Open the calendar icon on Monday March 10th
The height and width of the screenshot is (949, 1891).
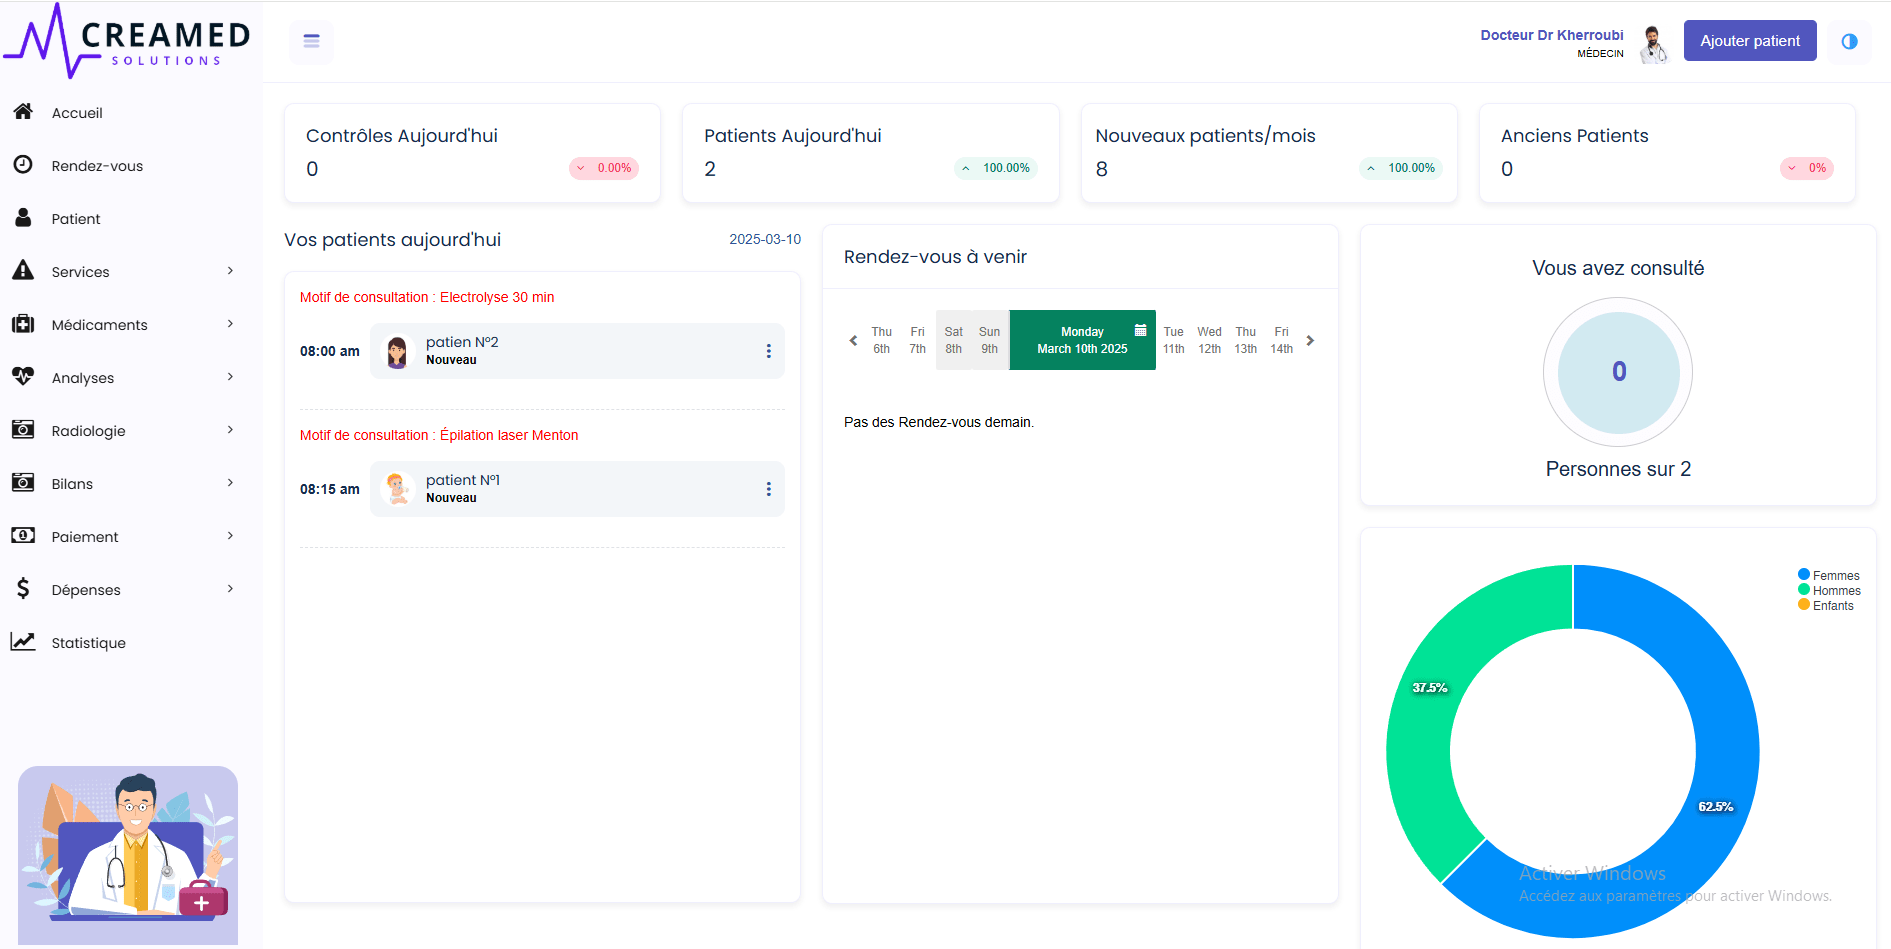[1140, 330]
